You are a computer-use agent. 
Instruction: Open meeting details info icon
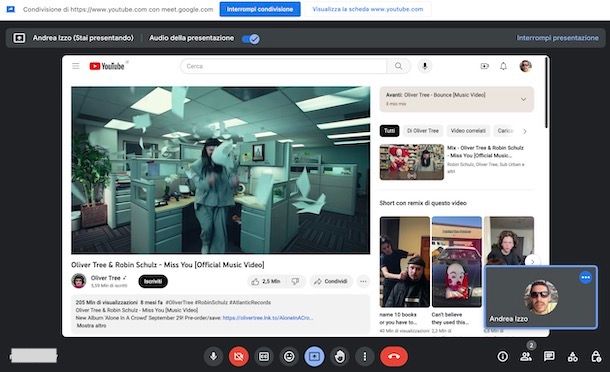pyautogui.click(x=503, y=356)
